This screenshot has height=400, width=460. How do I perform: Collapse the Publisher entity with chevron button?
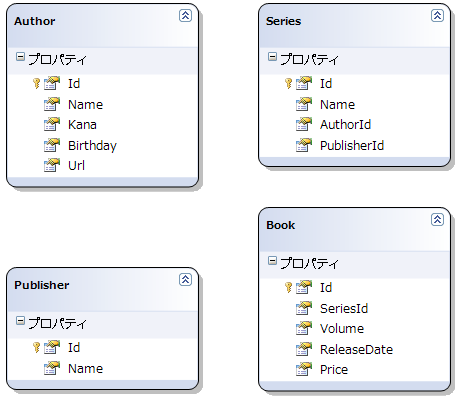tap(185, 279)
